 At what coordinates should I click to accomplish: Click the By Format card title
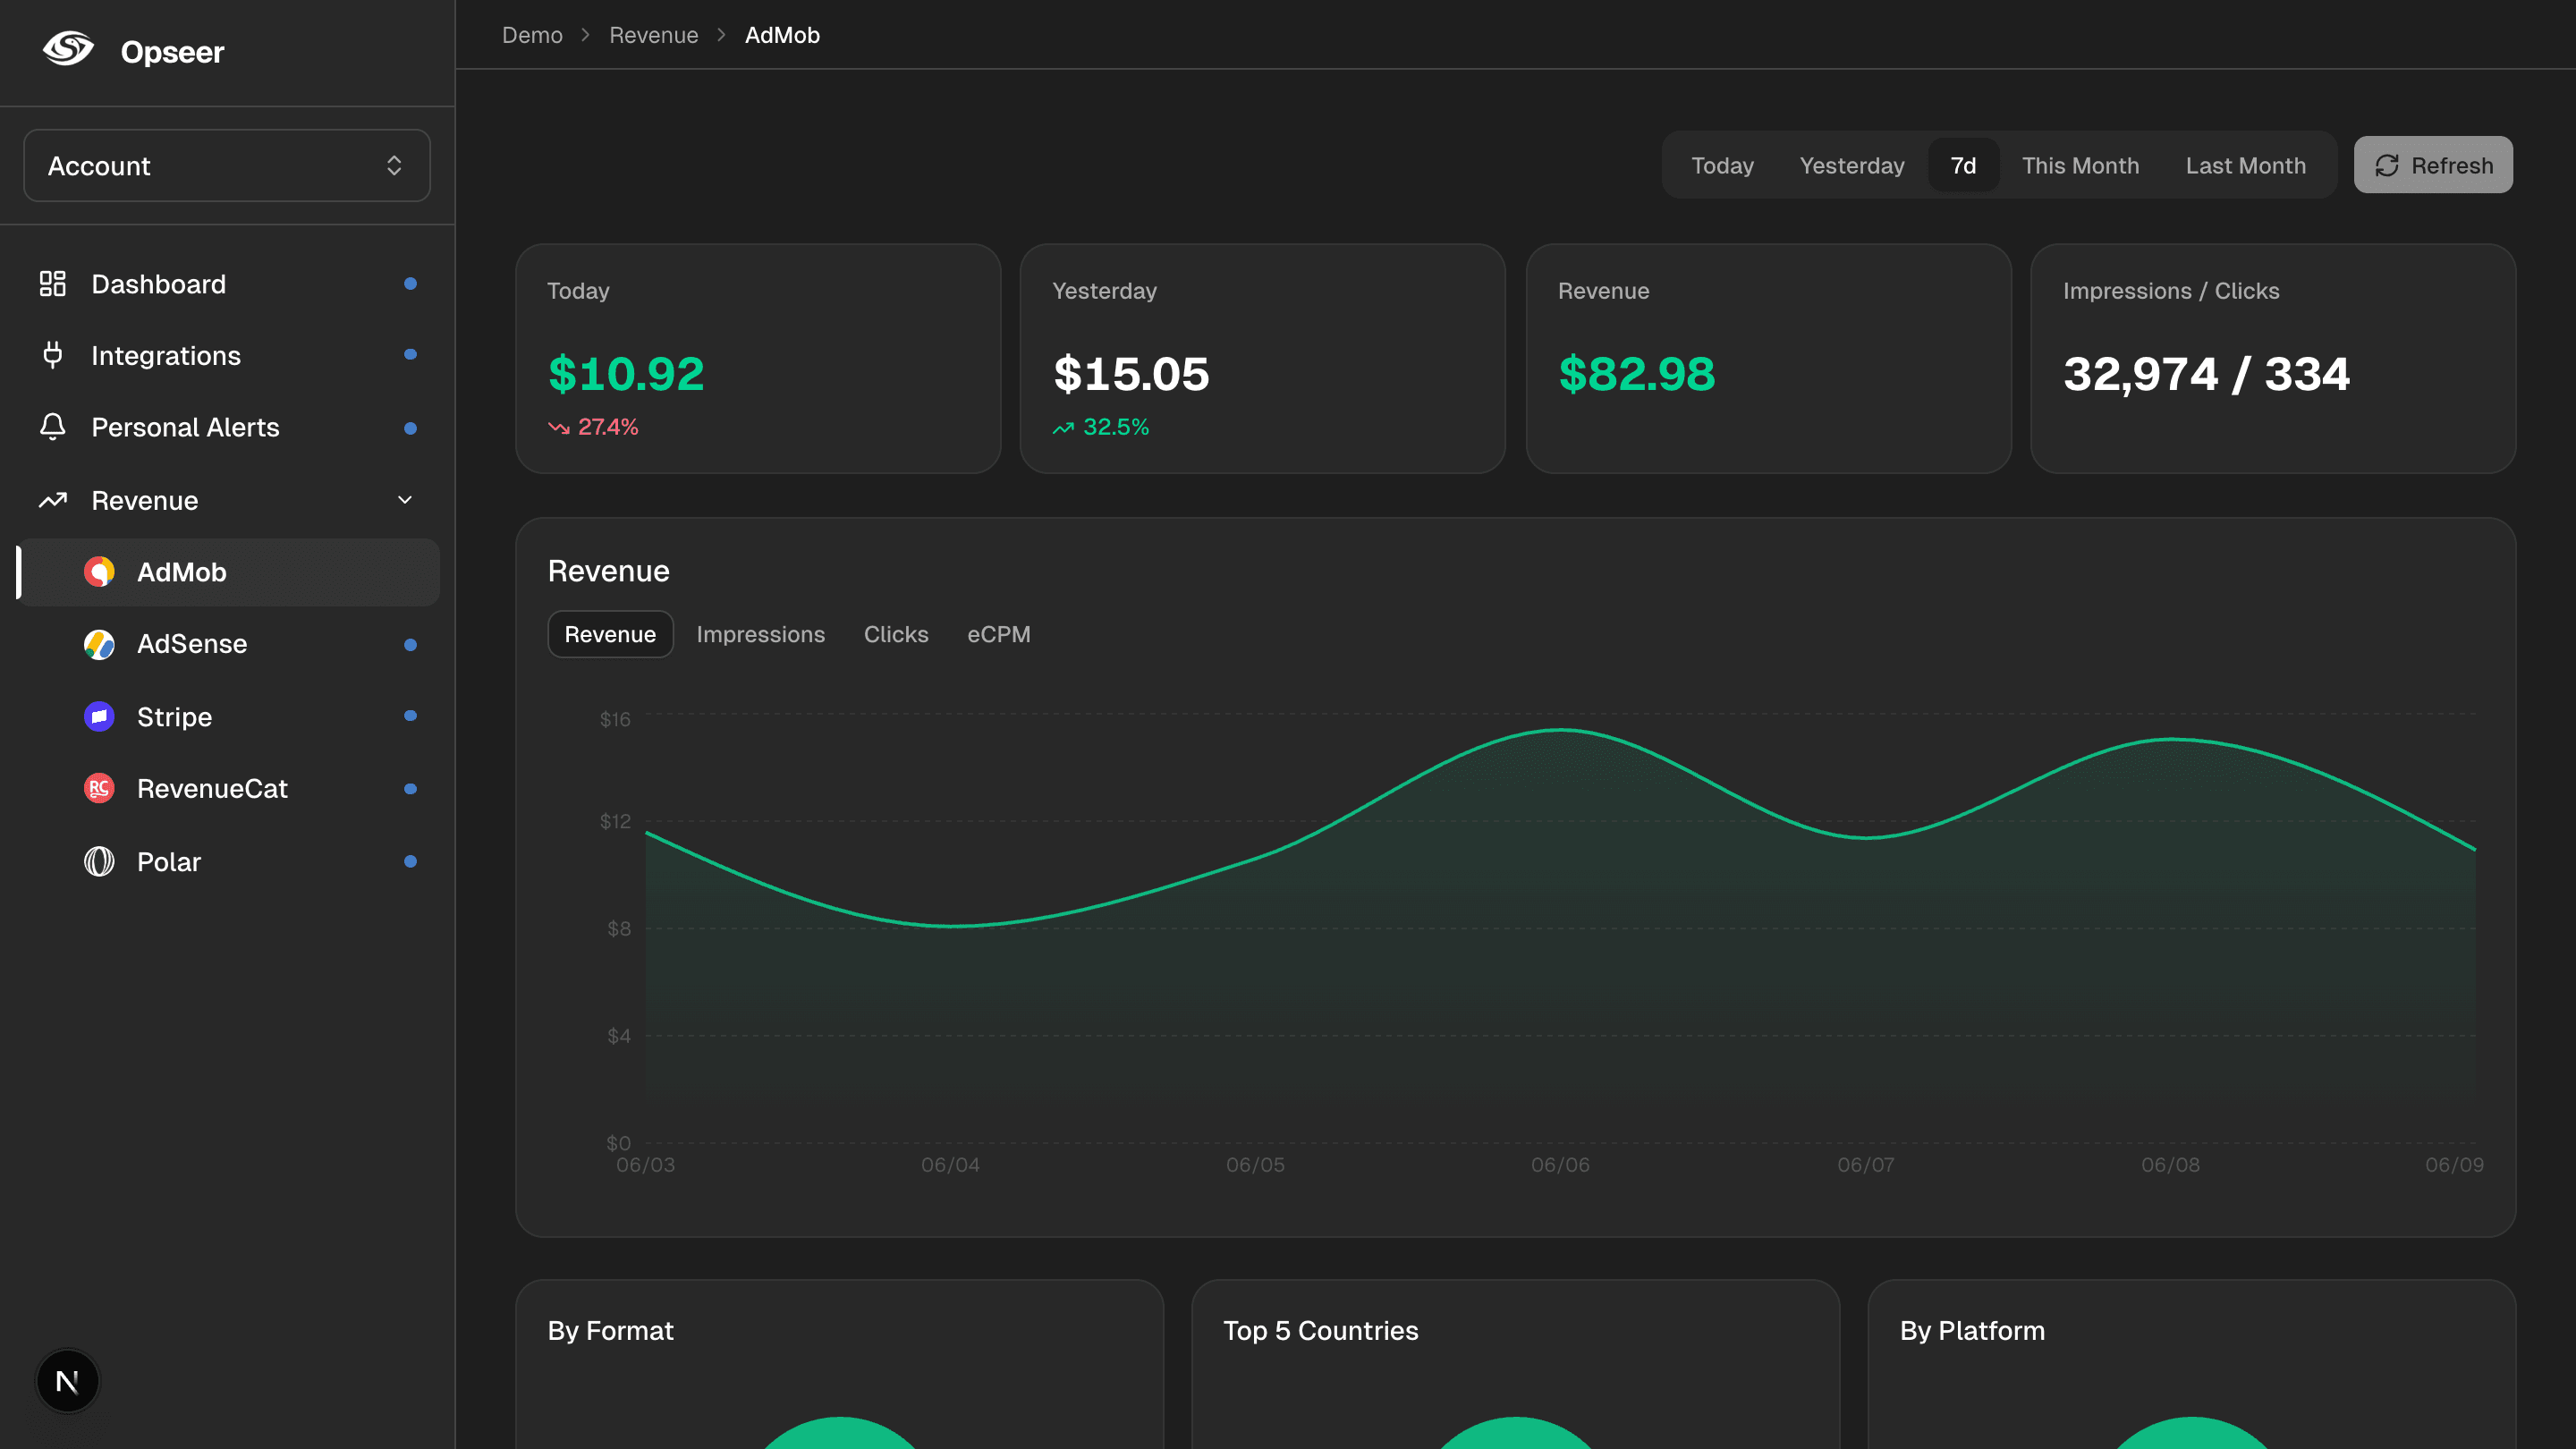pyautogui.click(x=610, y=1331)
